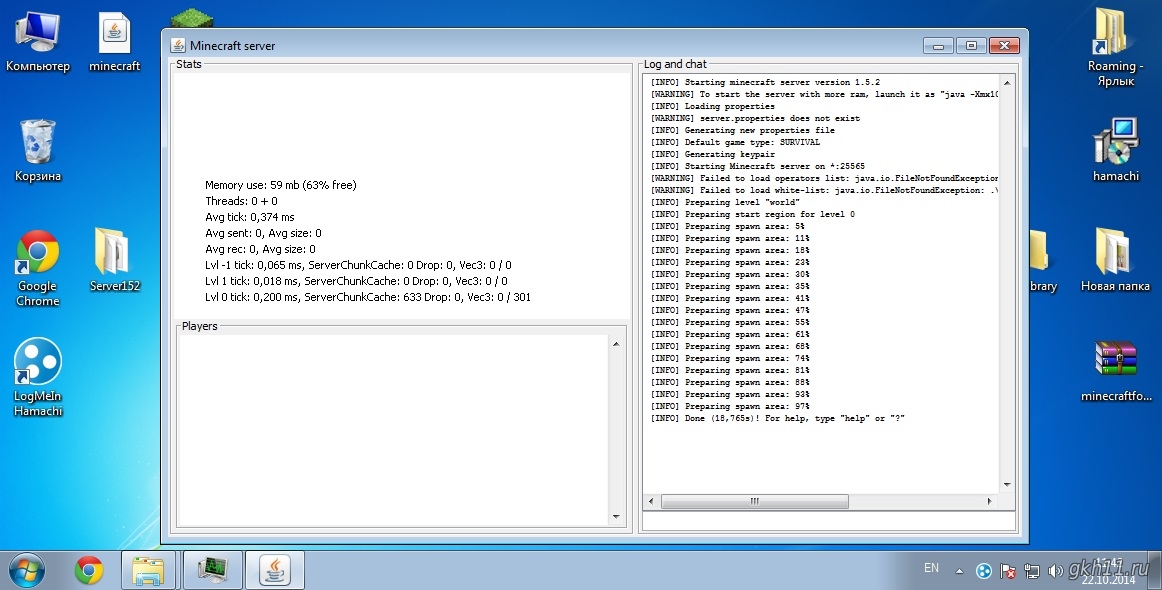This screenshot has width=1162, height=590.
Task: Focus the server command input field
Action: (829, 520)
